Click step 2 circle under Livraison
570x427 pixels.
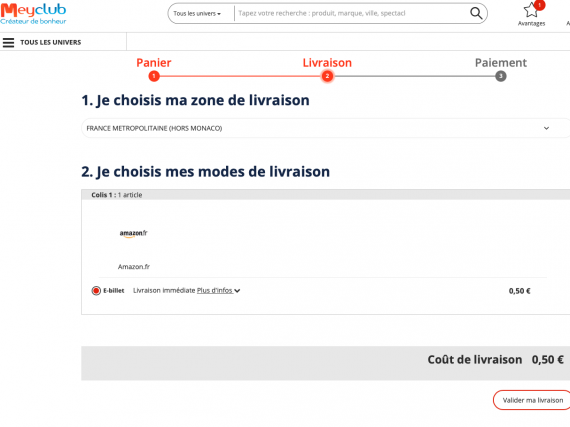[327, 76]
